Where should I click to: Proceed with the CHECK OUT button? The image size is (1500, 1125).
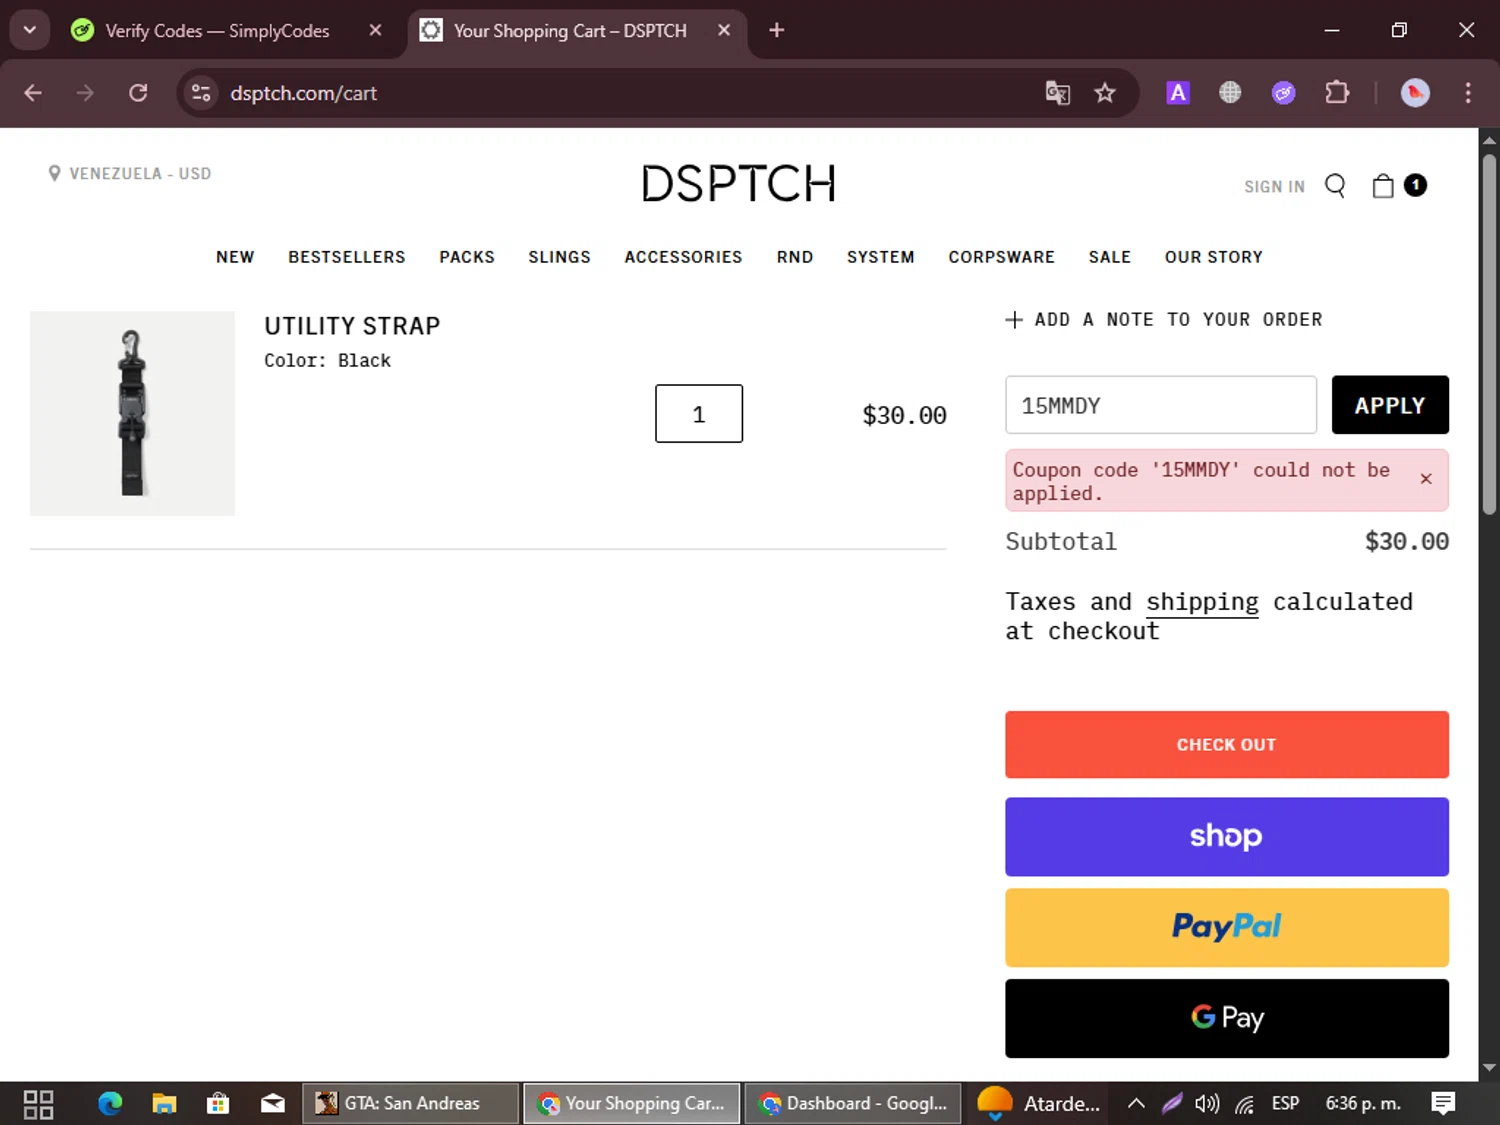click(1227, 744)
